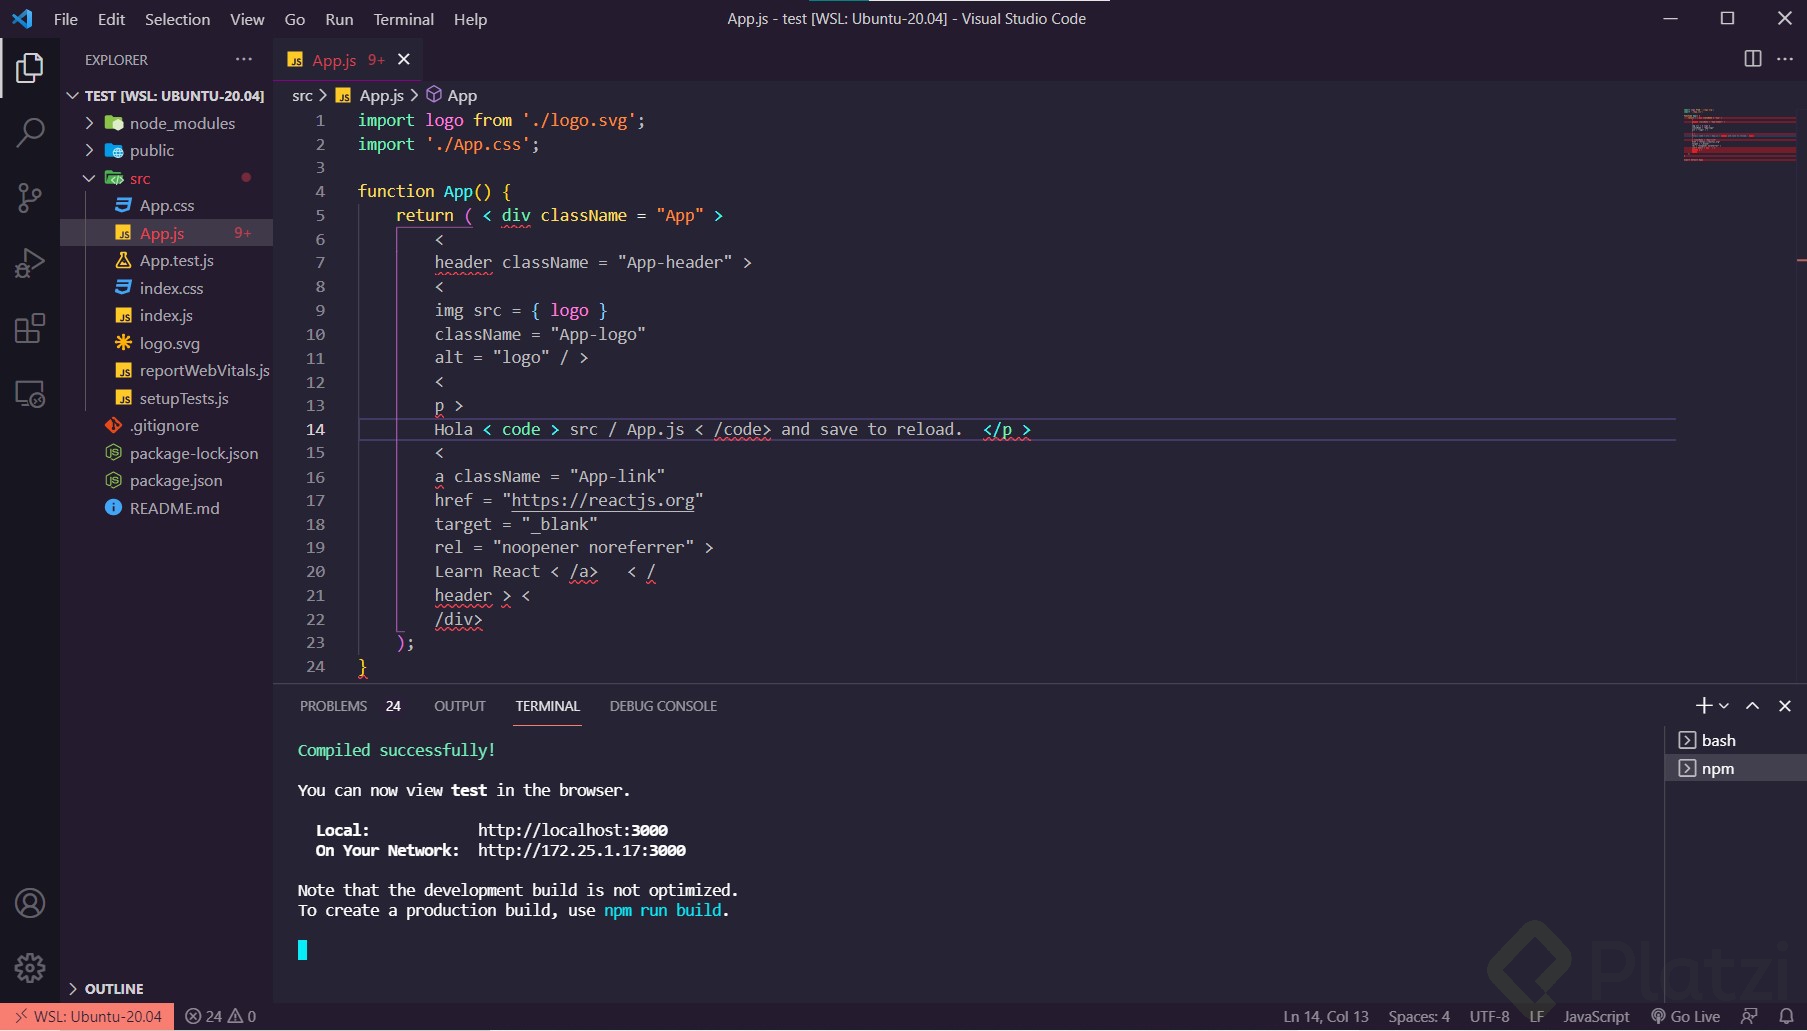Open App.css in the explorer
The image size is (1807, 1031).
click(166, 206)
